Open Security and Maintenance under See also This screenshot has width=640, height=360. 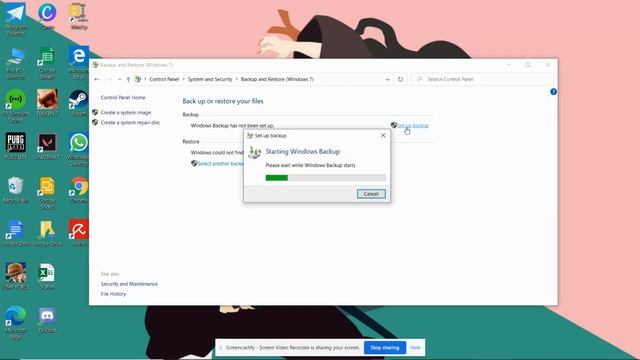pos(129,284)
